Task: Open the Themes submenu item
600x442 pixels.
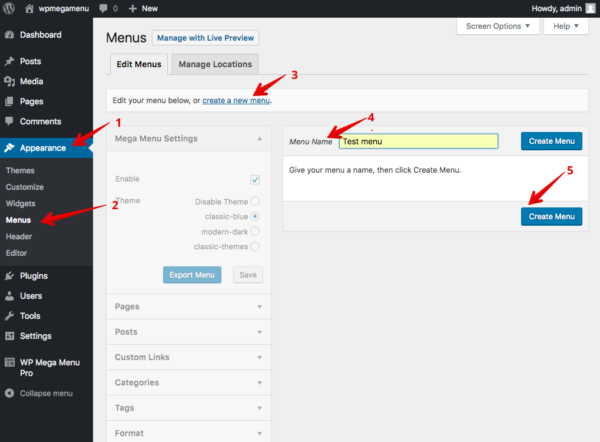Action: 20,171
